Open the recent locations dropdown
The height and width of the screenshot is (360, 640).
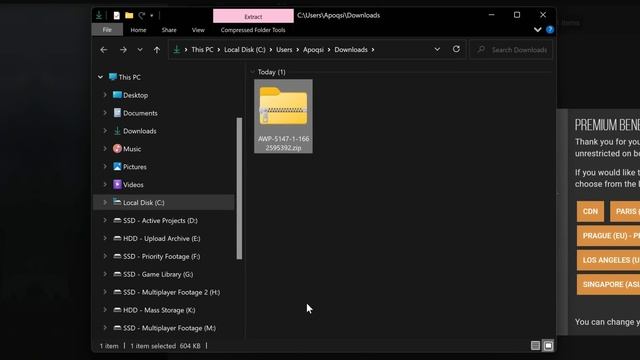pos(140,50)
